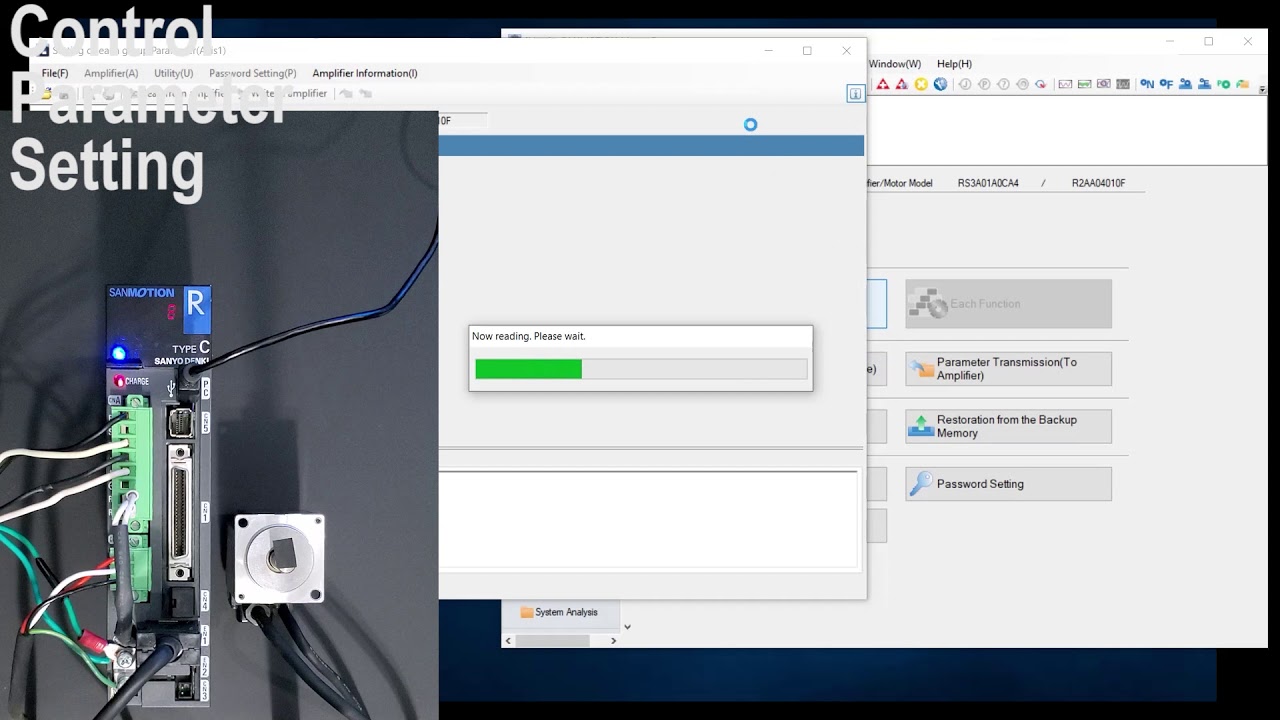Click the blue OF toolbar icon
Viewport: 1280px width, 720px height.
pos(1166,84)
